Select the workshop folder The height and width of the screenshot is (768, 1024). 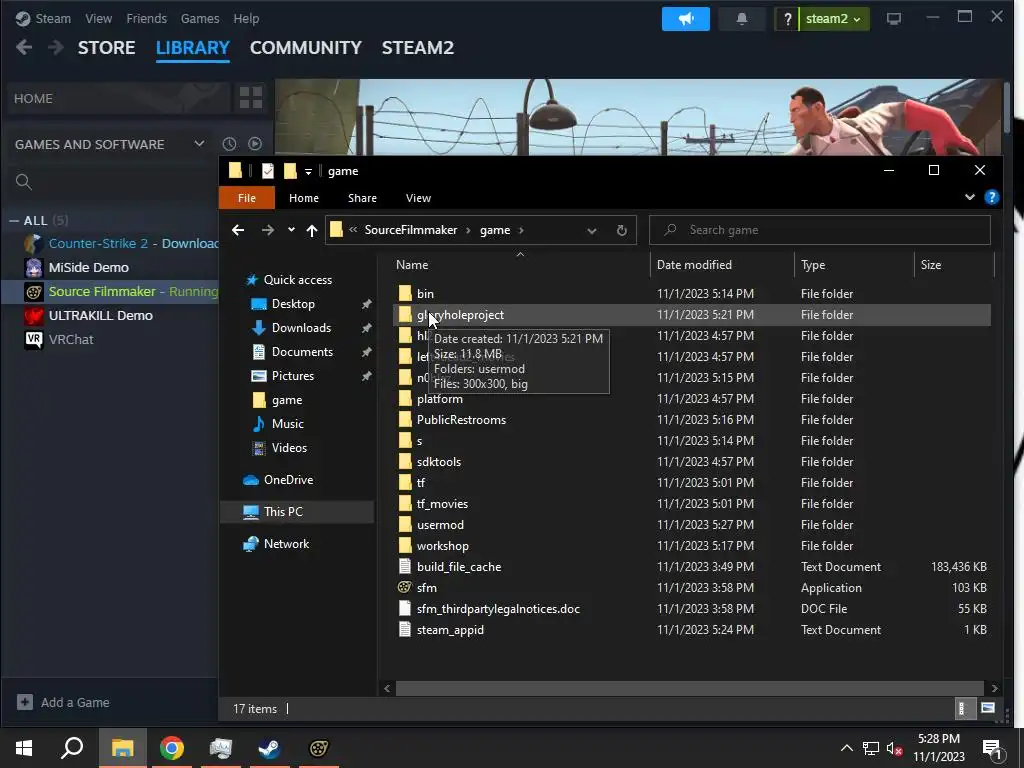442,546
